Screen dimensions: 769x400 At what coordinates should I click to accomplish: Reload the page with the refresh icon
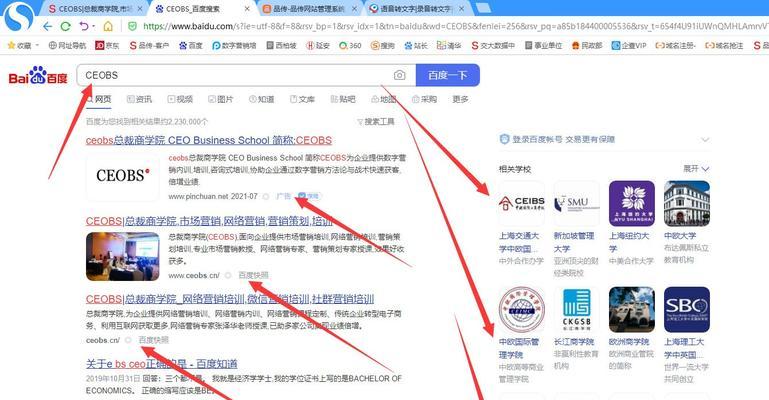(65, 26)
